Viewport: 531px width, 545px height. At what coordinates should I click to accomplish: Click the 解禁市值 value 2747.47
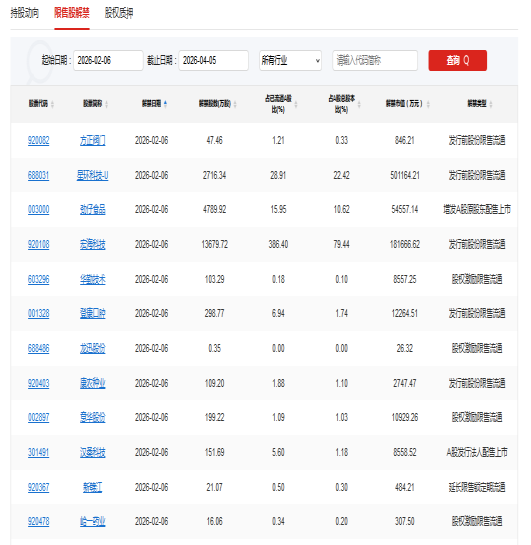(x=405, y=383)
